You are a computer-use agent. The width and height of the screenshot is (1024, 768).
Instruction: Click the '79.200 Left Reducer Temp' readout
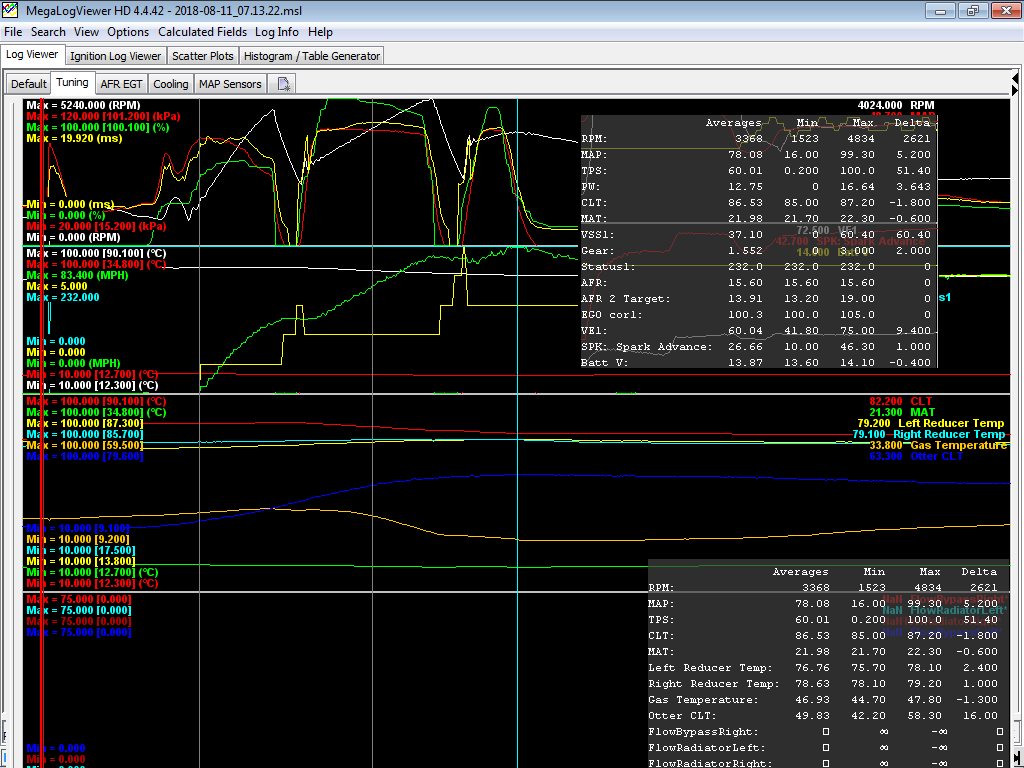[931, 424]
